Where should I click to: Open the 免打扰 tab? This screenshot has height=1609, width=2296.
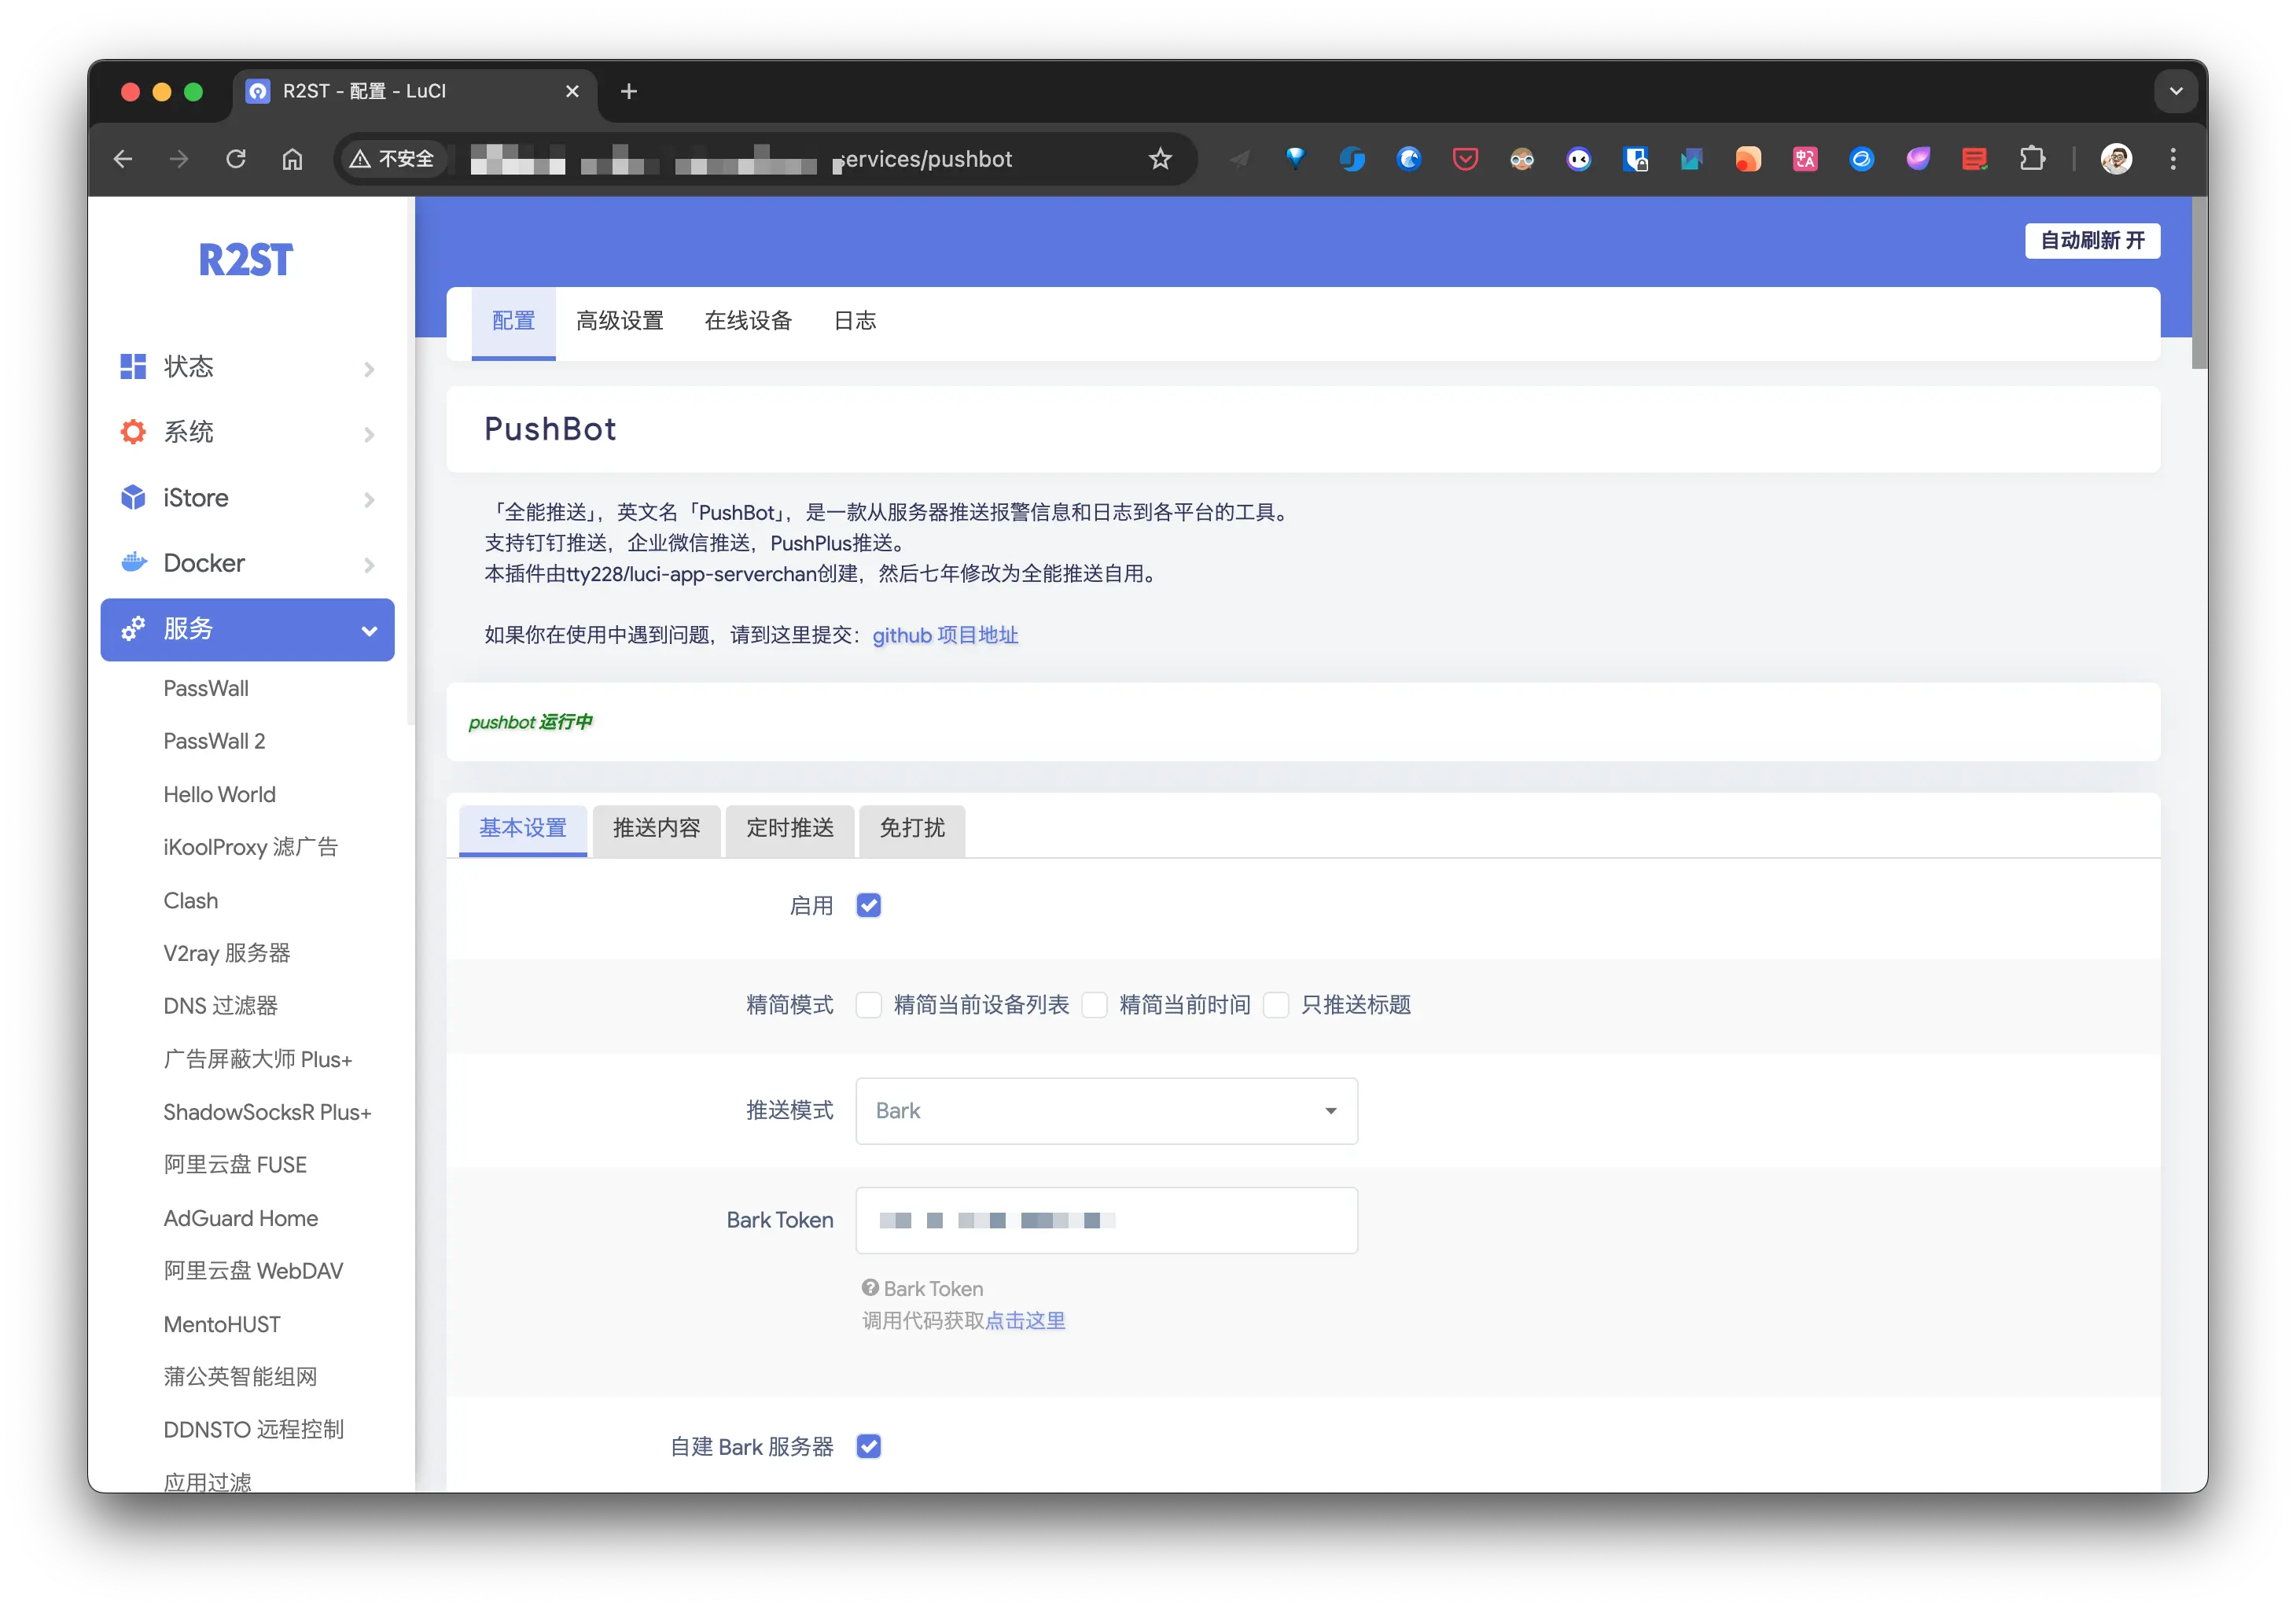pos(911,830)
